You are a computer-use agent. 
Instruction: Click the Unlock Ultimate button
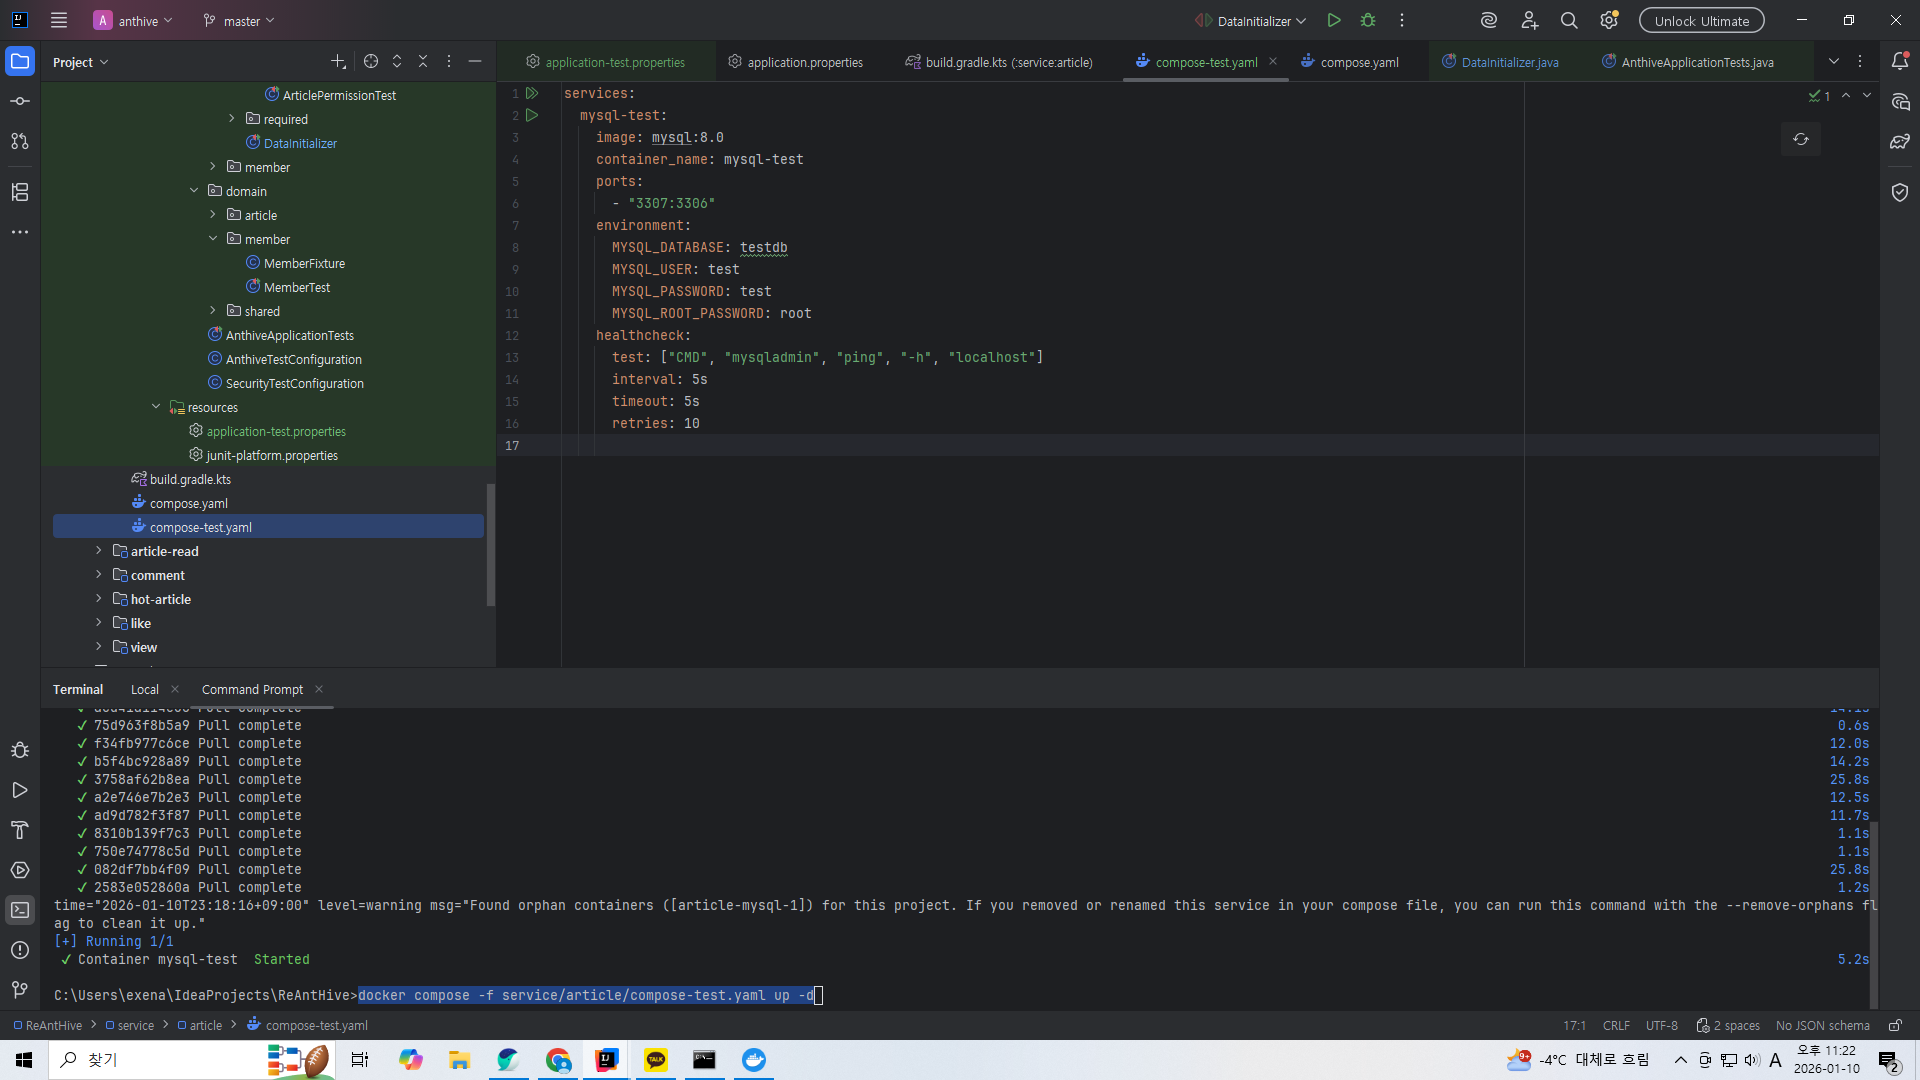tap(1701, 20)
